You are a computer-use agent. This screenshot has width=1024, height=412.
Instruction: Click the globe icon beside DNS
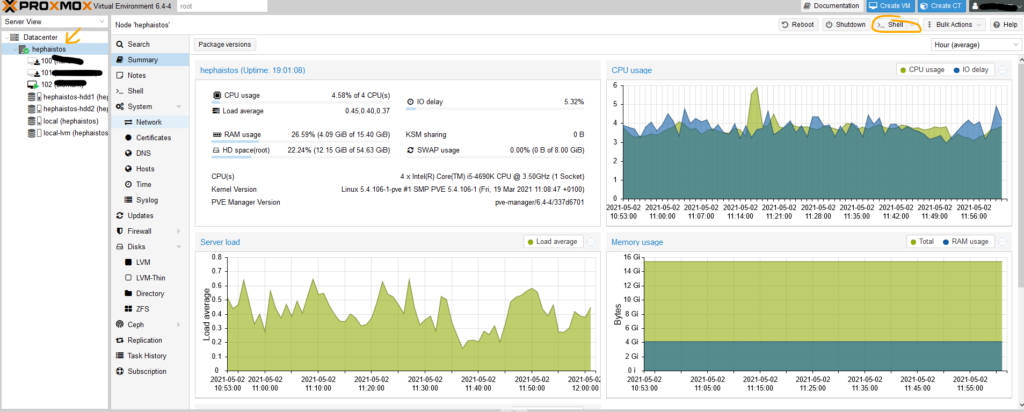coord(129,153)
